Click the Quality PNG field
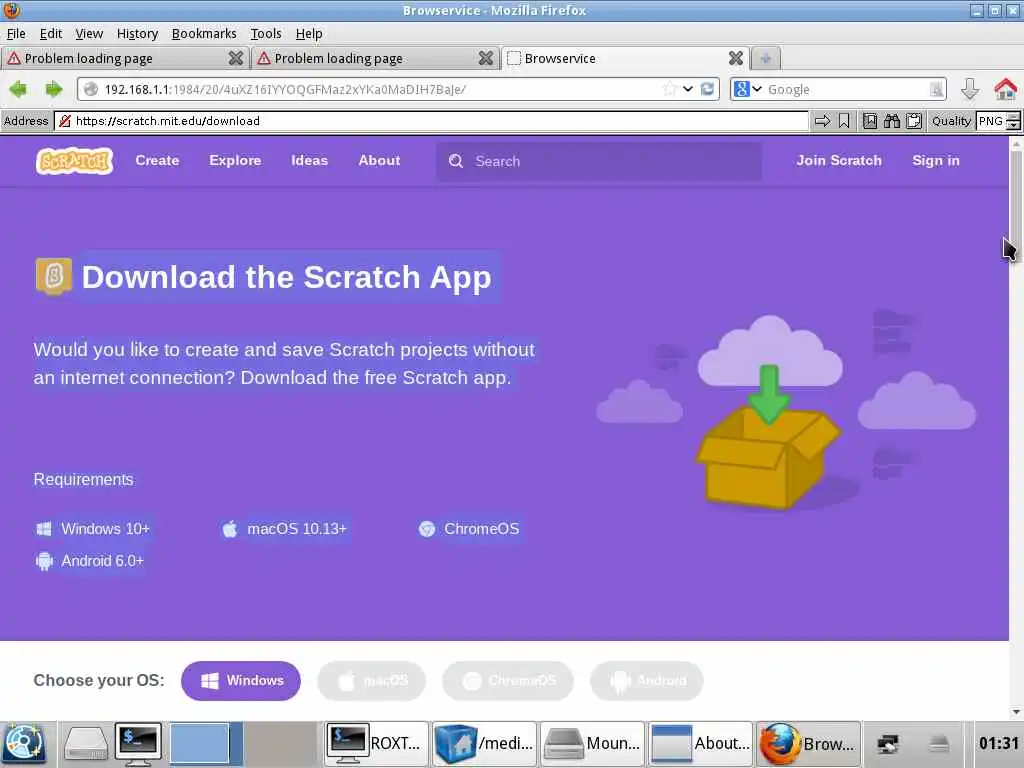This screenshot has height=768, width=1024. click(991, 121)
